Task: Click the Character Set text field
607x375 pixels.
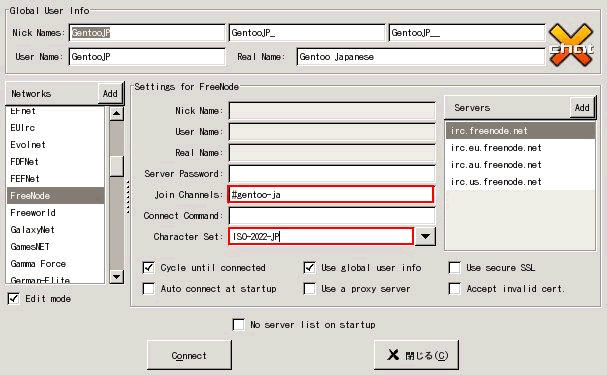Action: coord(321,236)
